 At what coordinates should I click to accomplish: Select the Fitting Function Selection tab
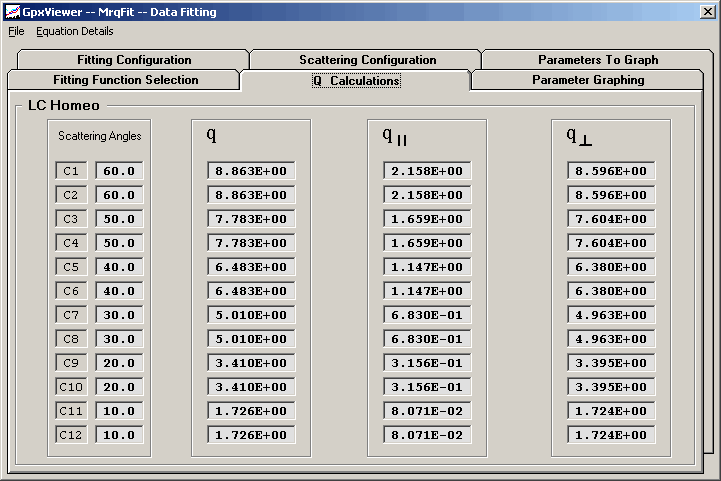coord(126,80)
